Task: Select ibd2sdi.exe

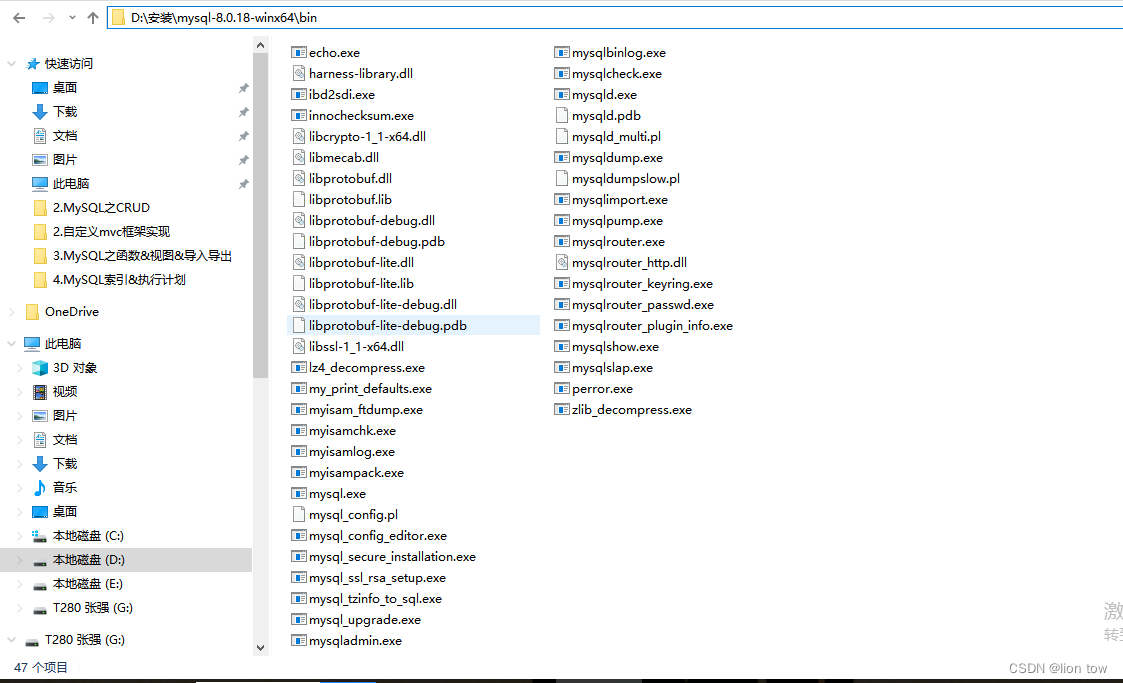Action: coord(342,95)
